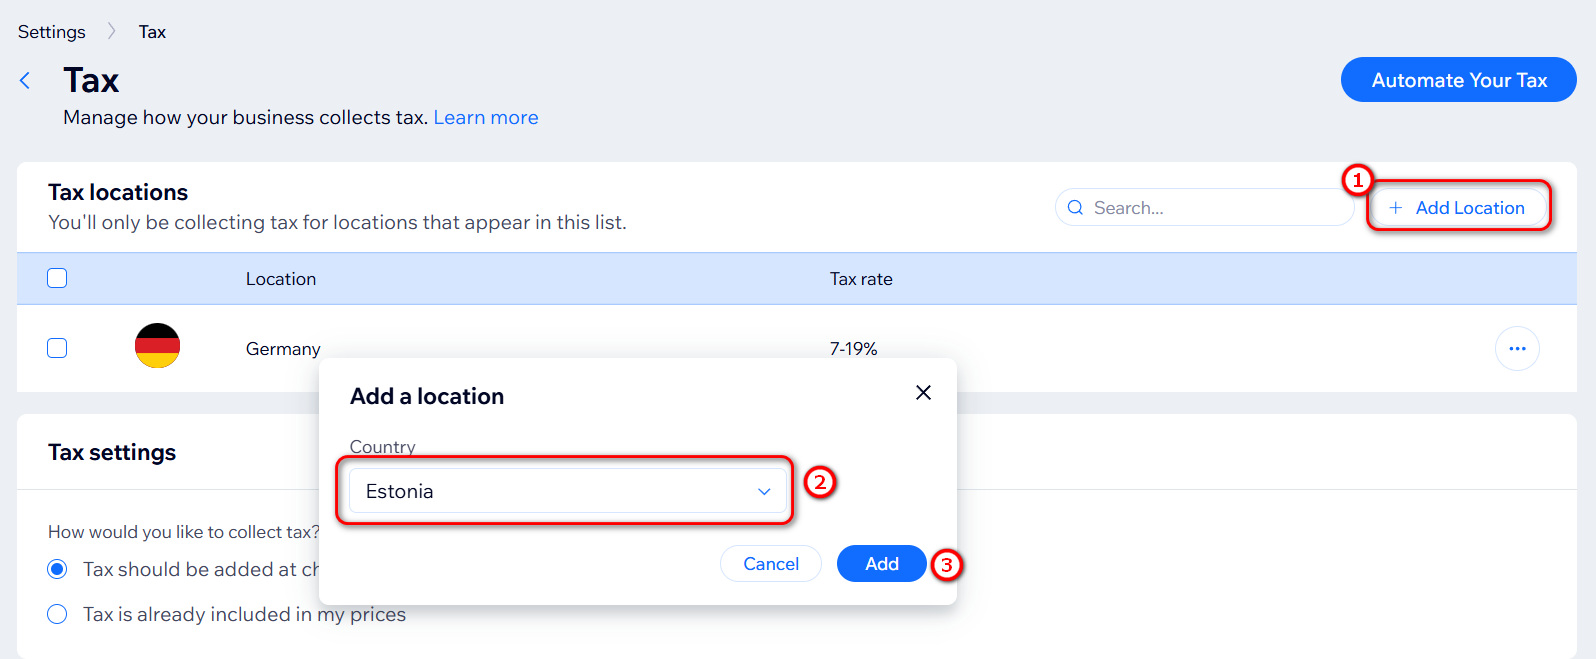Select 'Tax should be added at checkout' radio
1596x659 pixels.
pos(57,569)
